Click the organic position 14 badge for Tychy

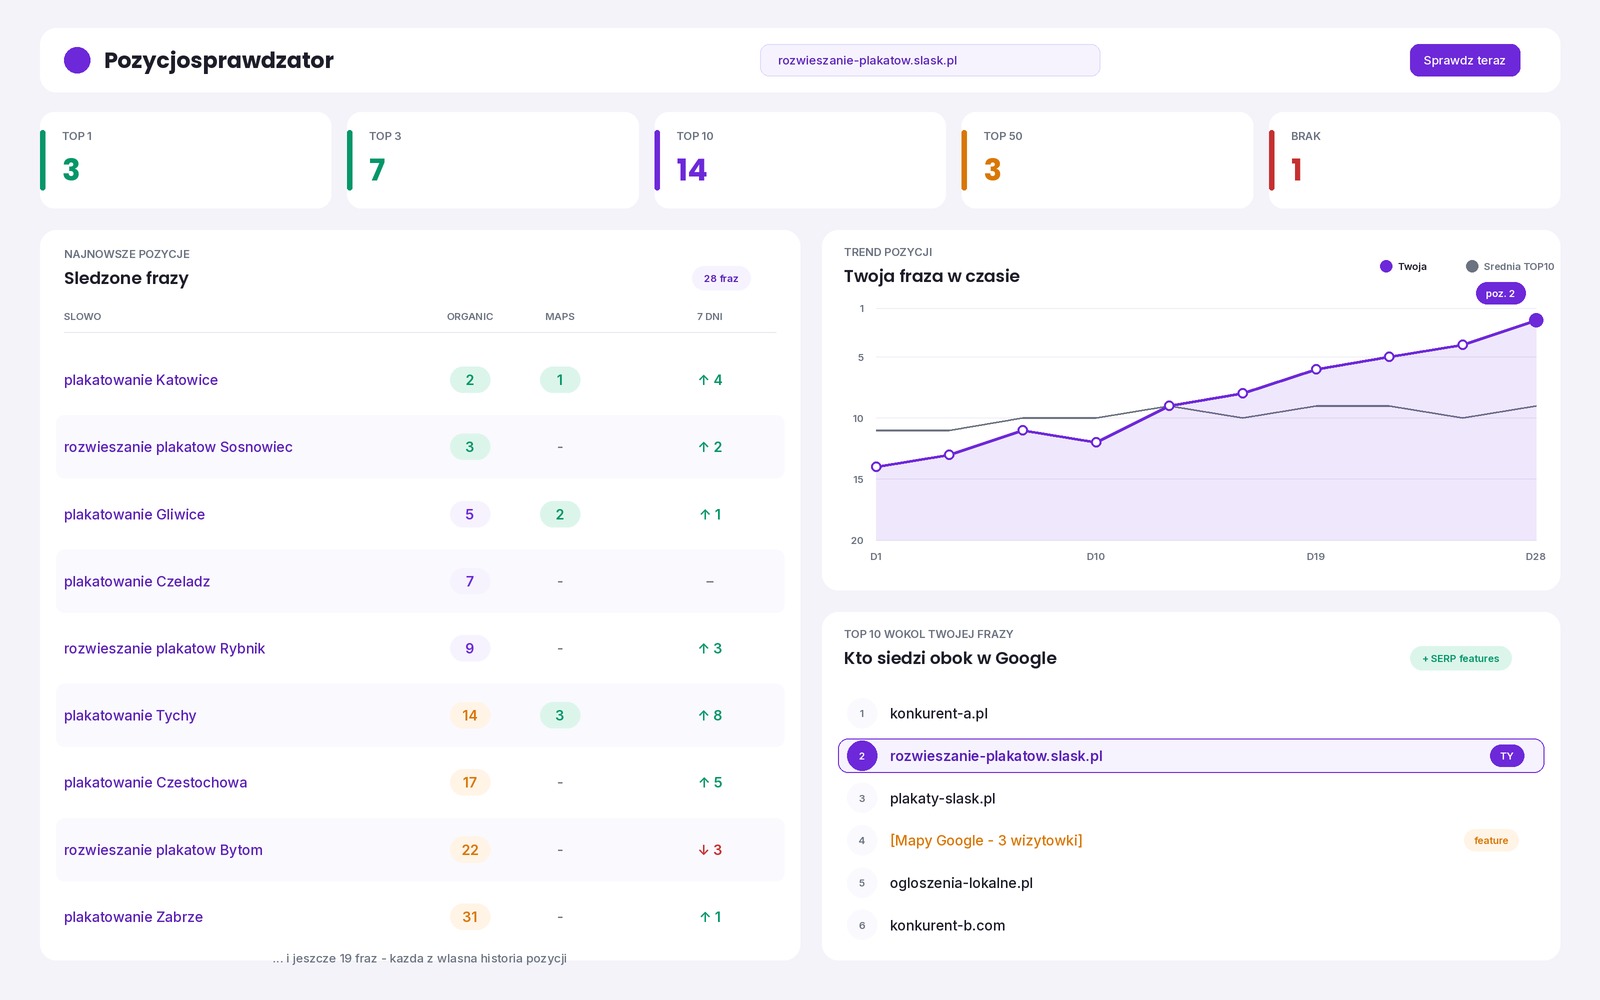pos(470,715)
